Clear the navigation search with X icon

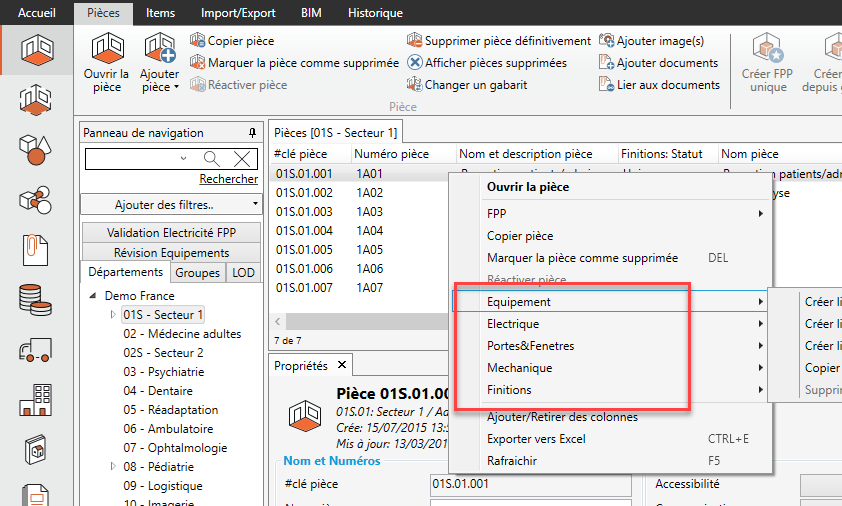[241, 159]
